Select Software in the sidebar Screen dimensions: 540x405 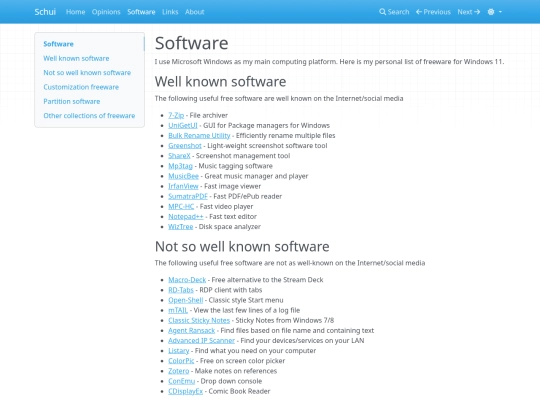(59, 44)
